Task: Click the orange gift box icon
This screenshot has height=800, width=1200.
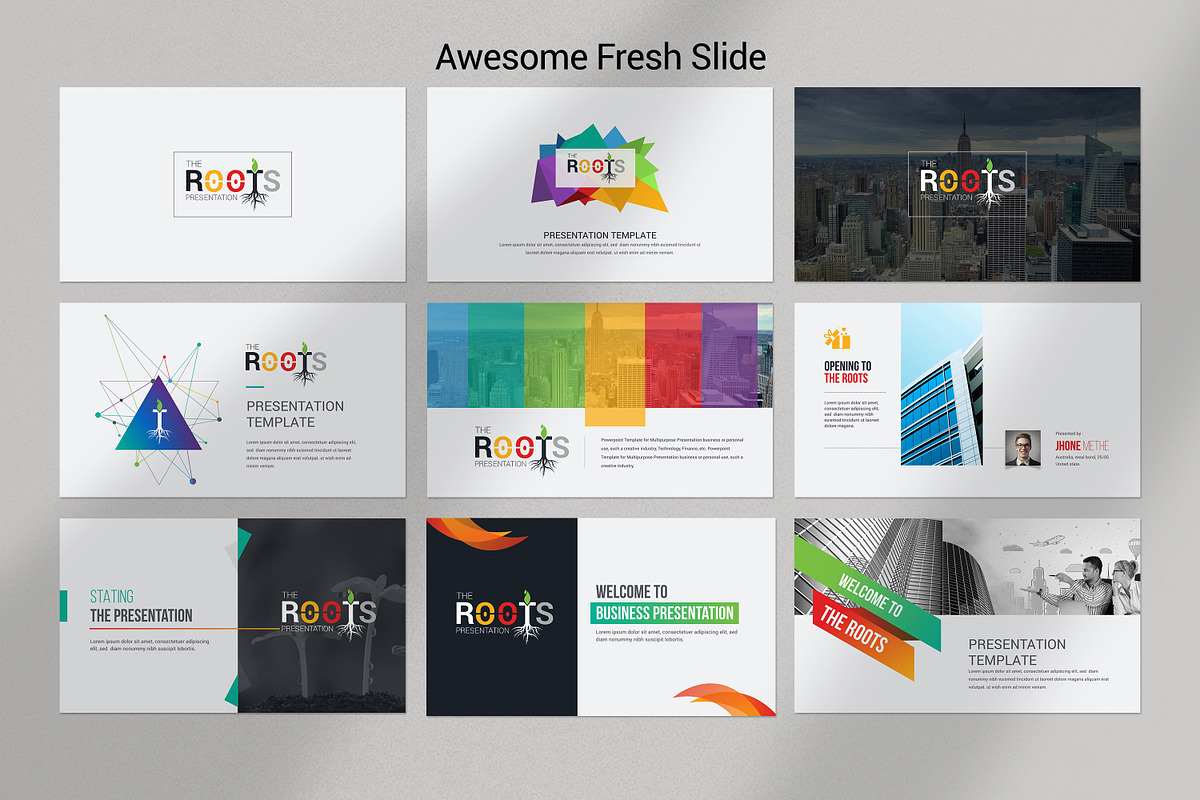Action: 837,338
